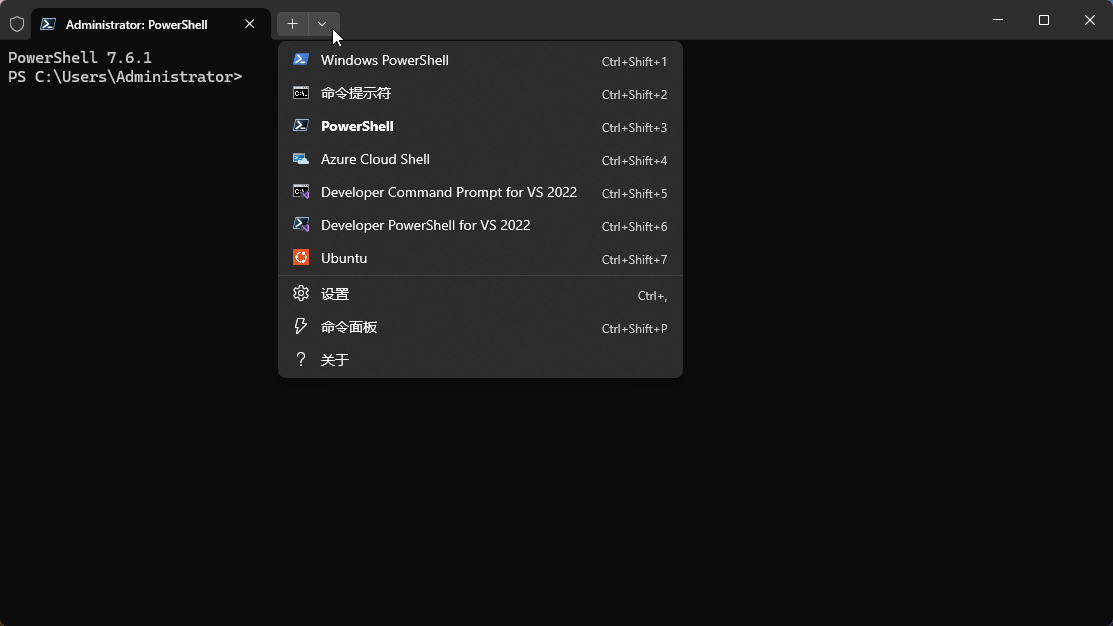Click the Windows PowerShell profile icon
Screen dimensions: 1113x626
301,60
